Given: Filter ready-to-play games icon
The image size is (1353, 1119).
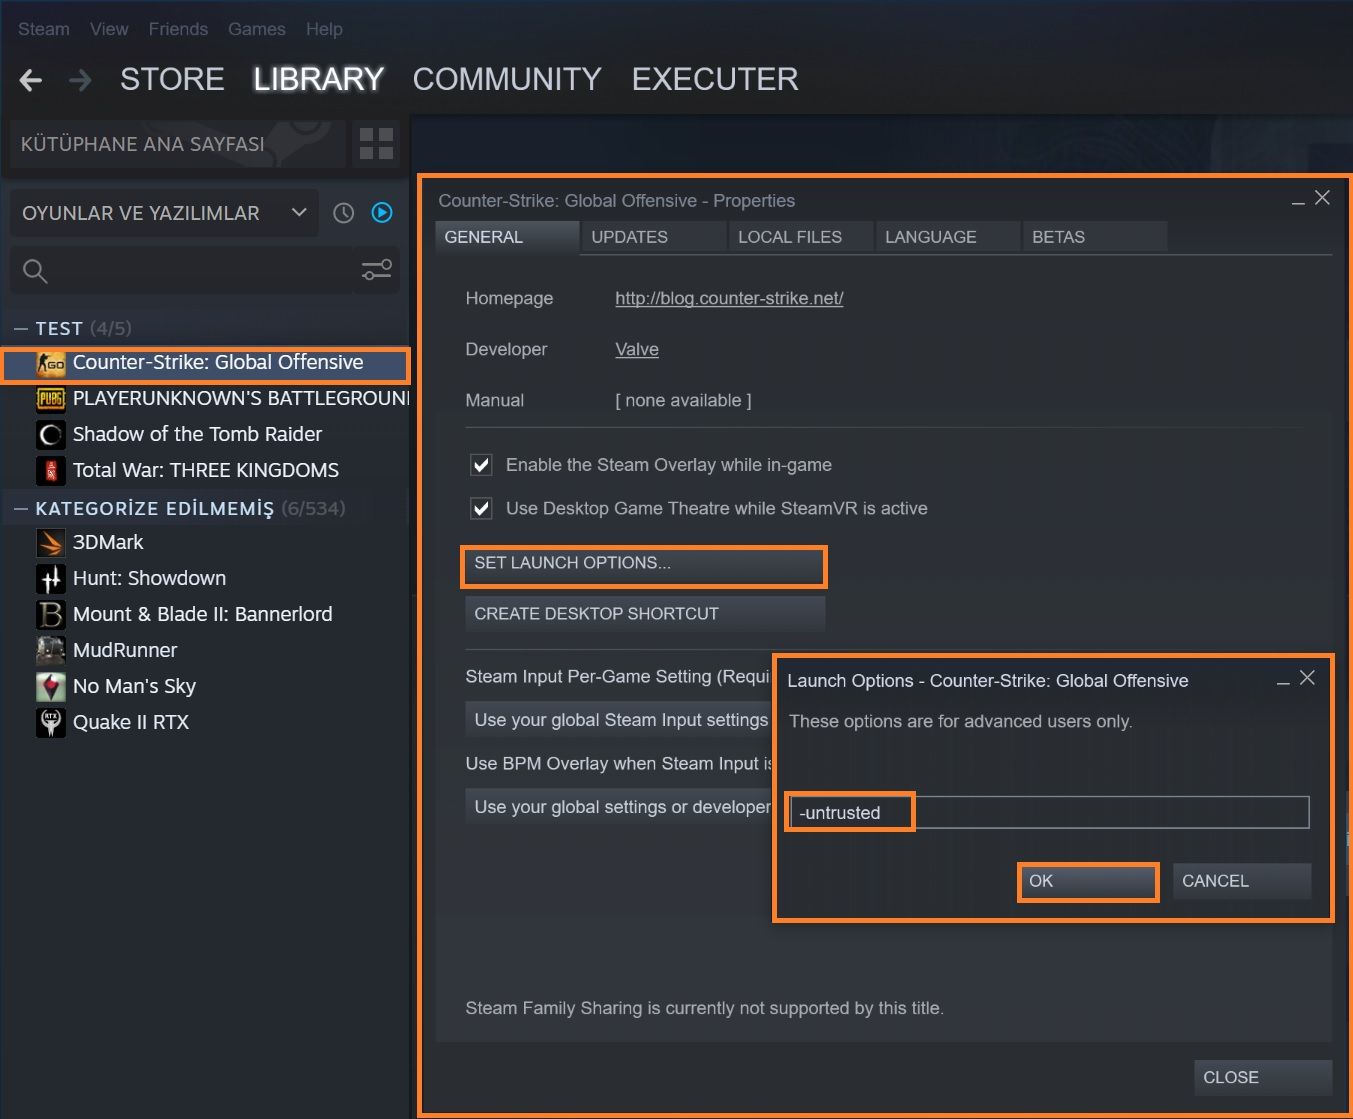Looking at the screenshot, I should [382, 213].
